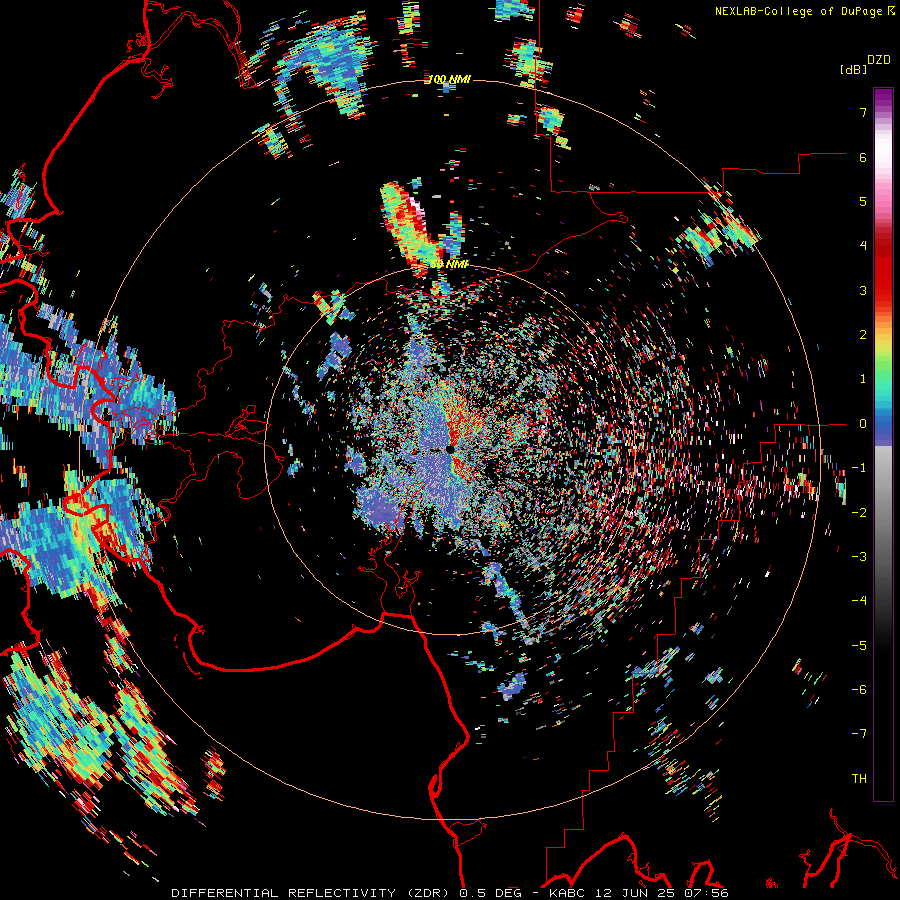The image size is (900, 900).
Task: Pick the white-pink band near 6 dB
Action: point(883,155)
